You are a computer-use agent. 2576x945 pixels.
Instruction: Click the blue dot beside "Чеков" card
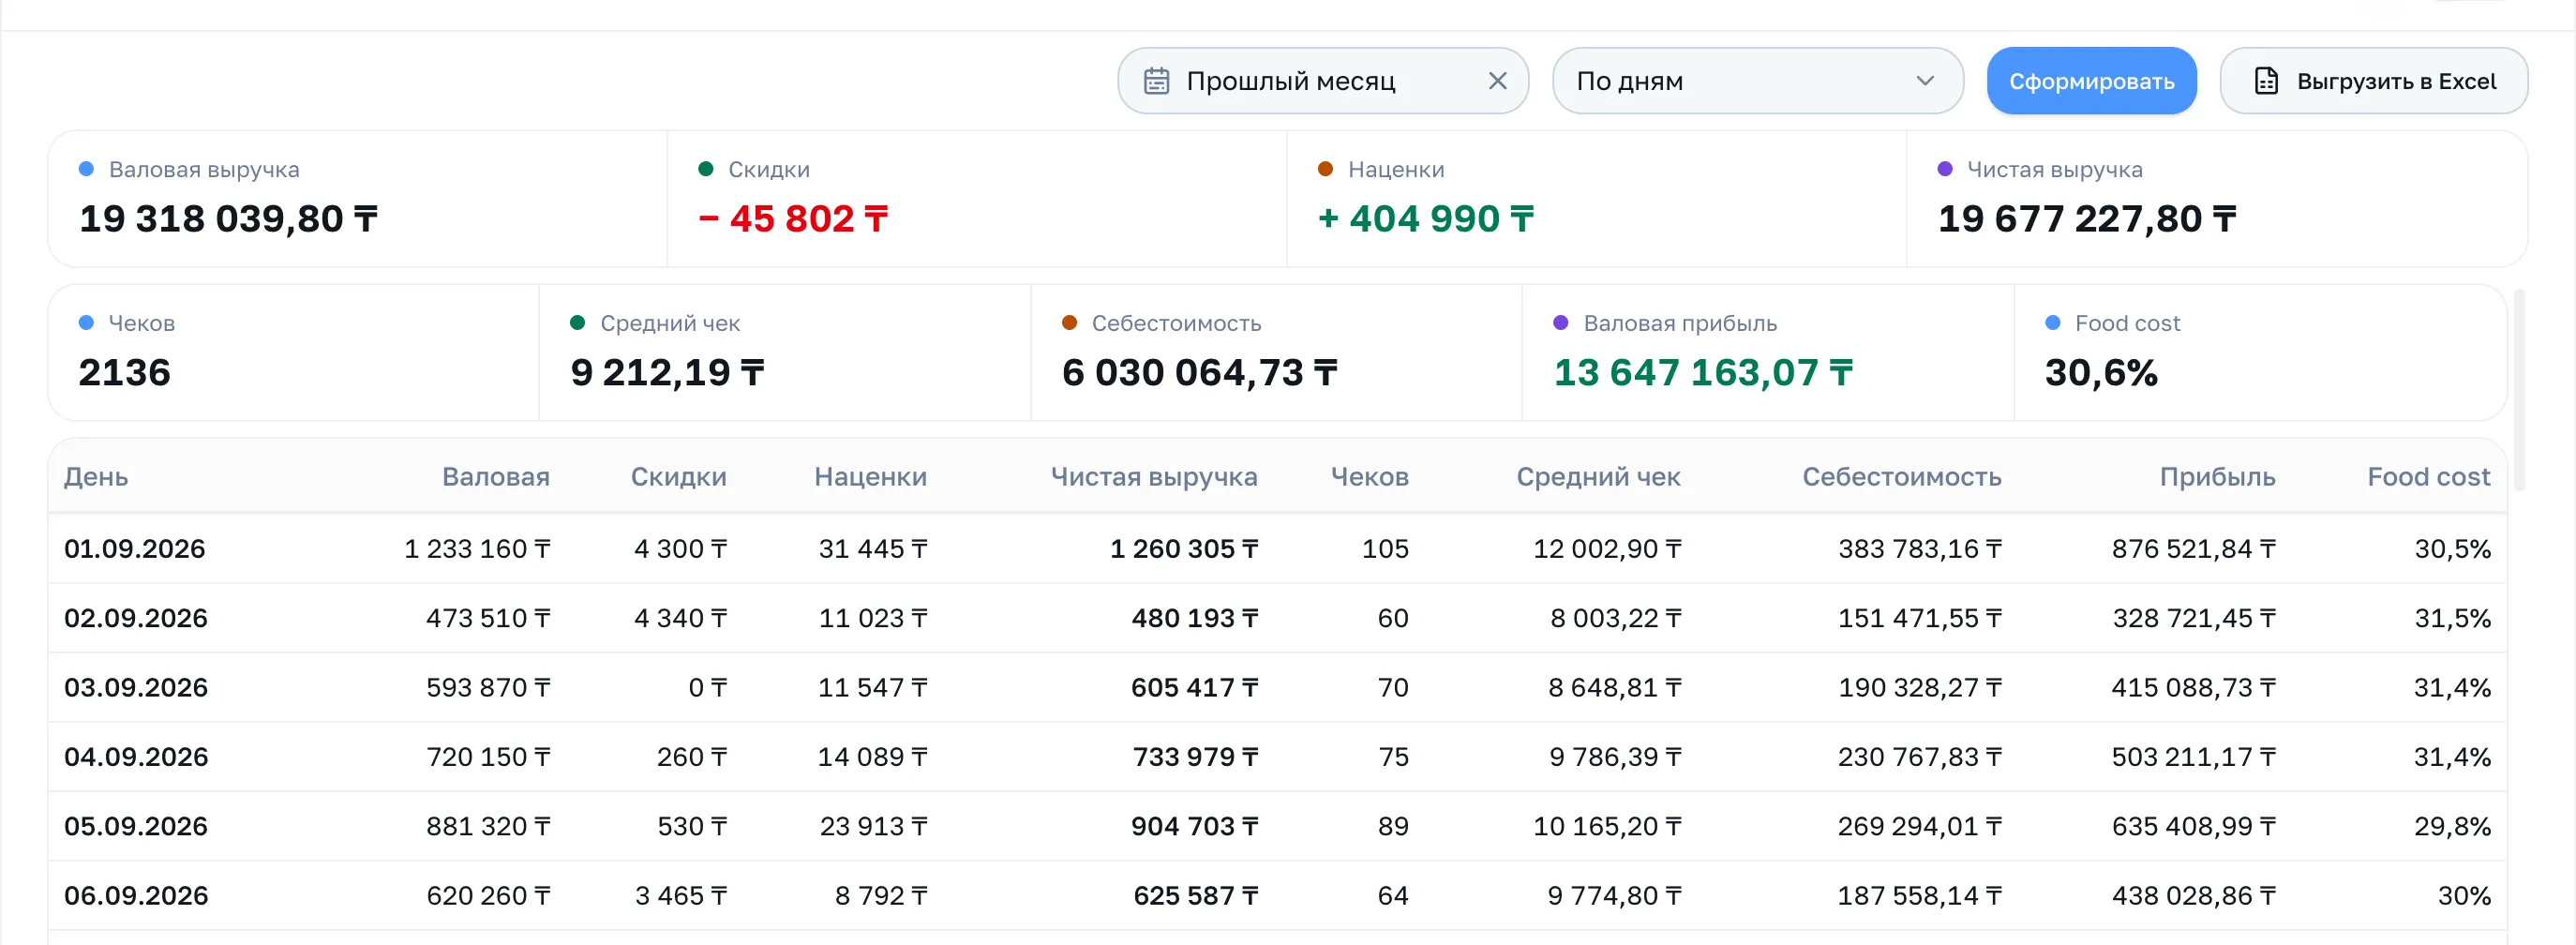[87, 323]
